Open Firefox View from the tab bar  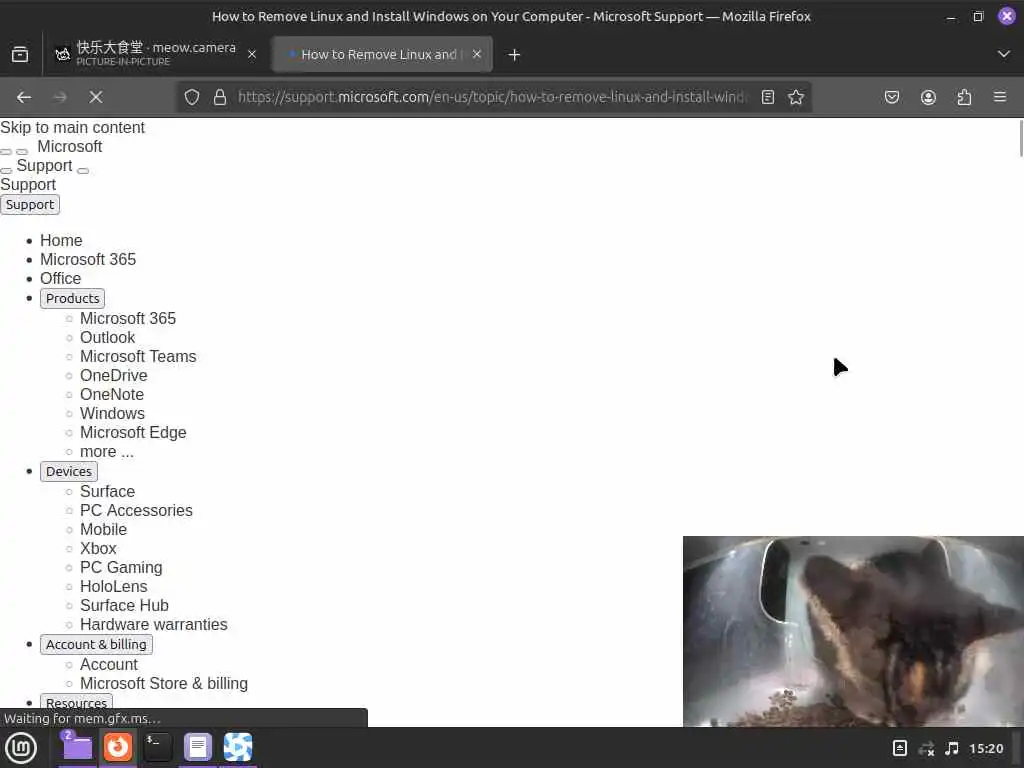[20, 55]
